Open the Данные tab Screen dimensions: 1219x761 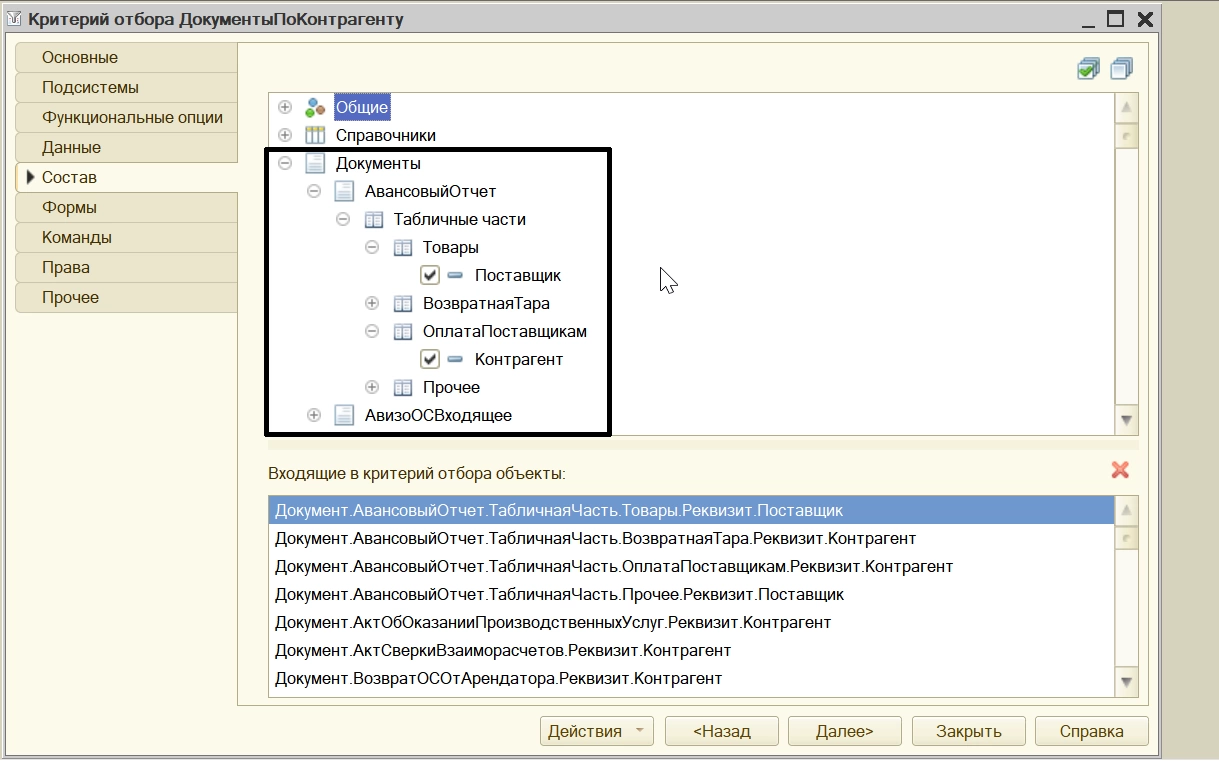[127, 148]
